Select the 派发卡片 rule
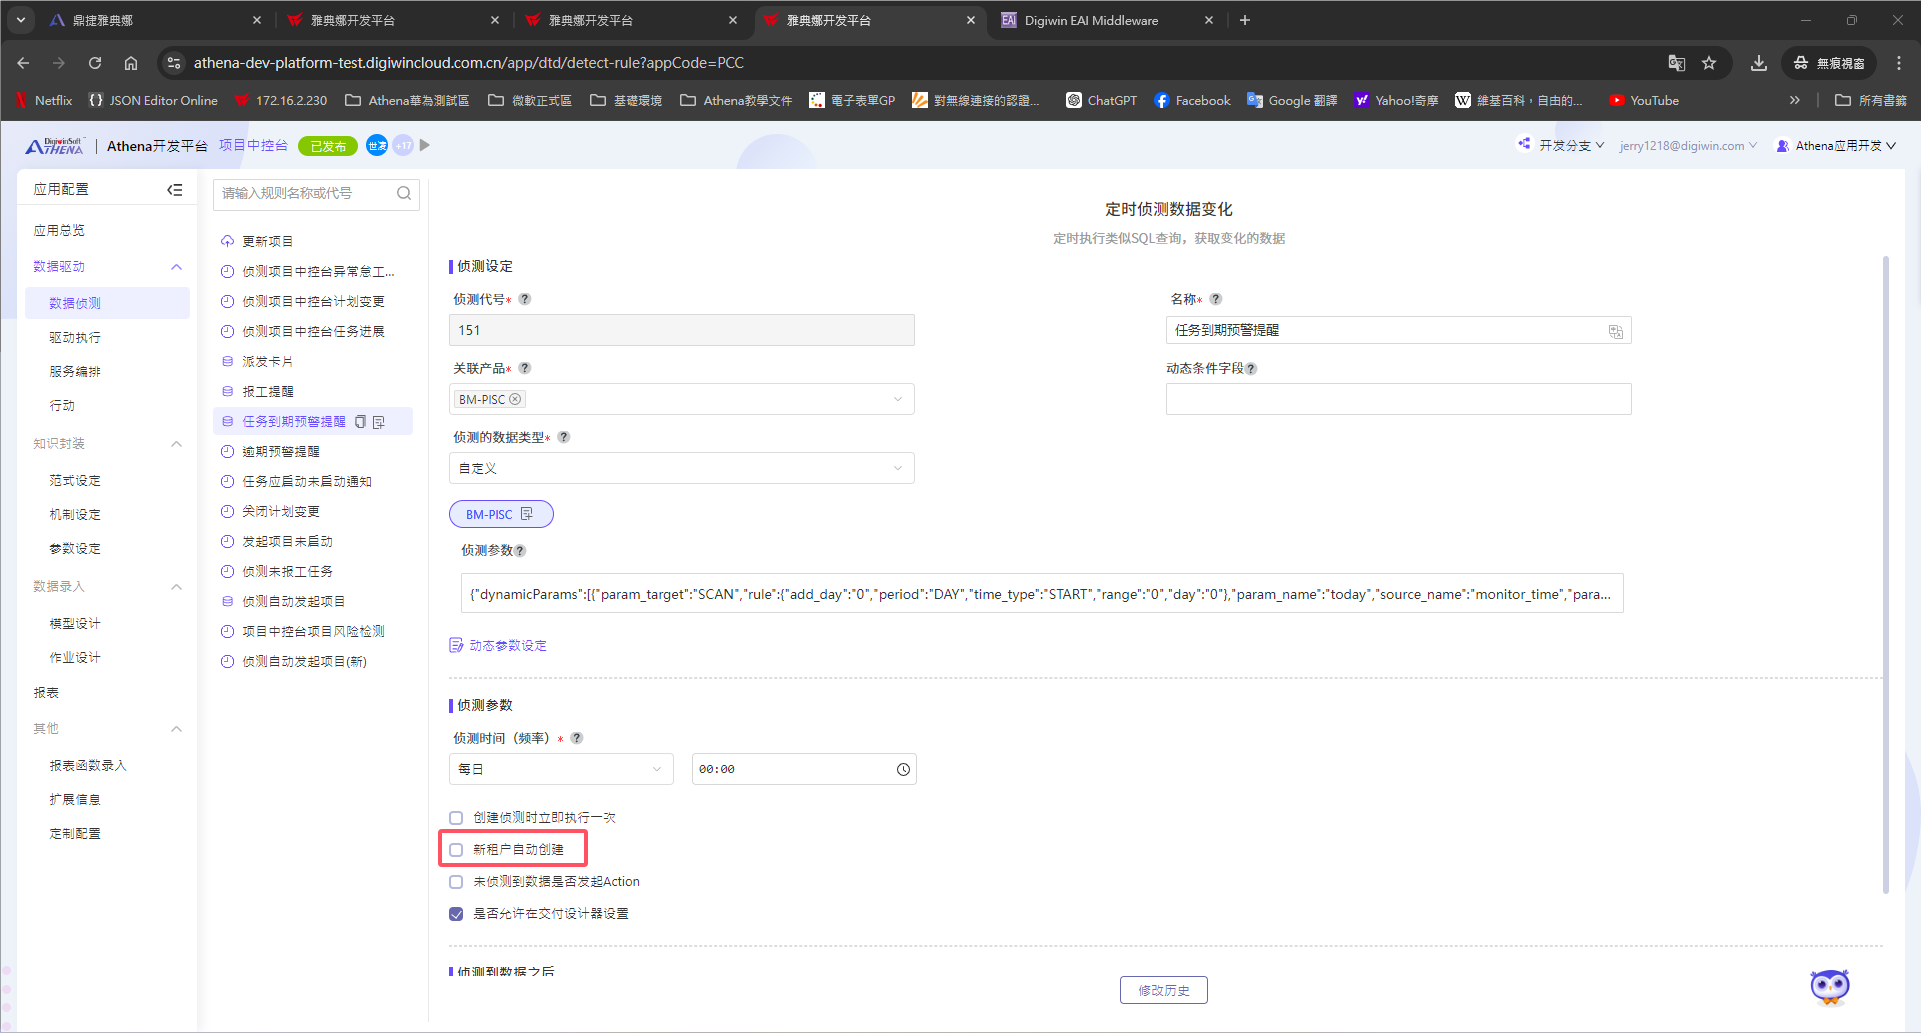Viewport: 1921px width, 1033px height. coord(267,362)
